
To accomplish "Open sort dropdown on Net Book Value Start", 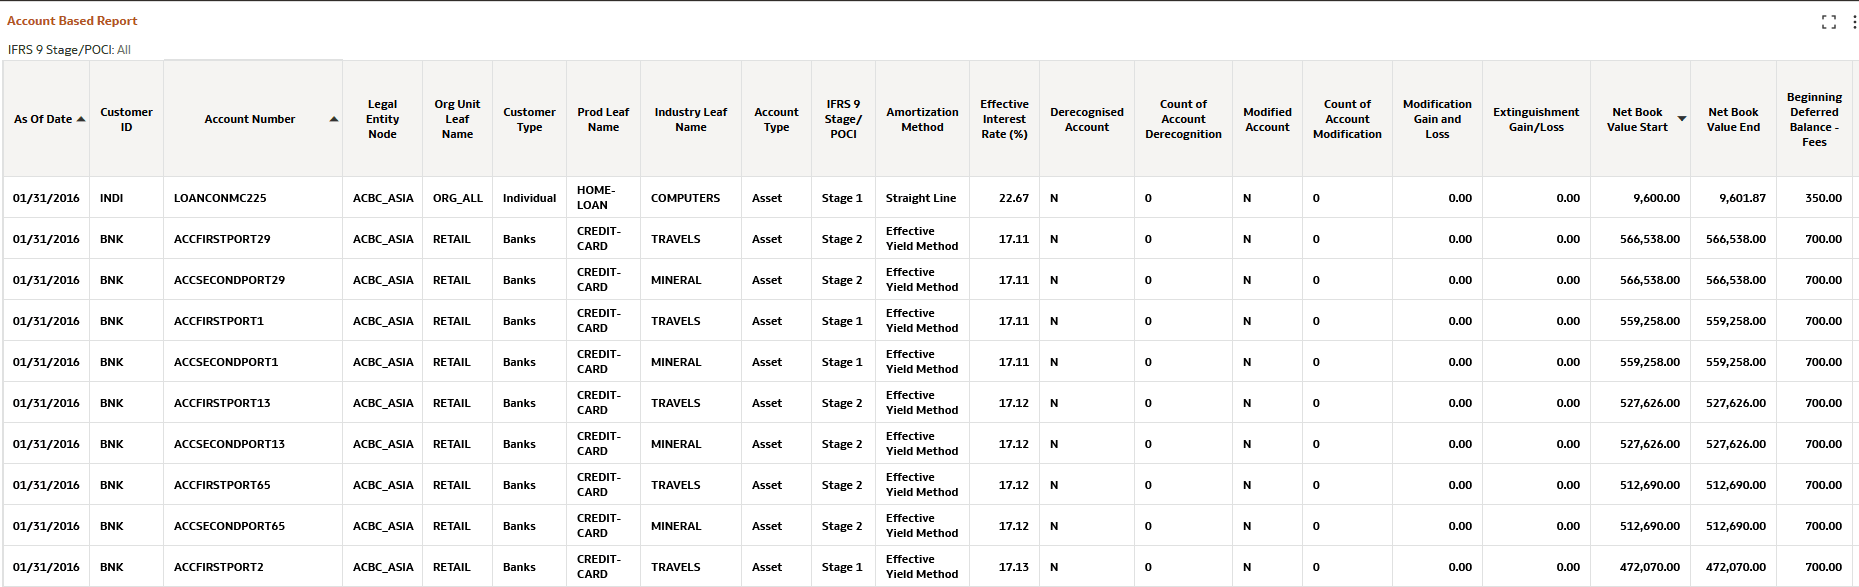I will click(1682, 119).
